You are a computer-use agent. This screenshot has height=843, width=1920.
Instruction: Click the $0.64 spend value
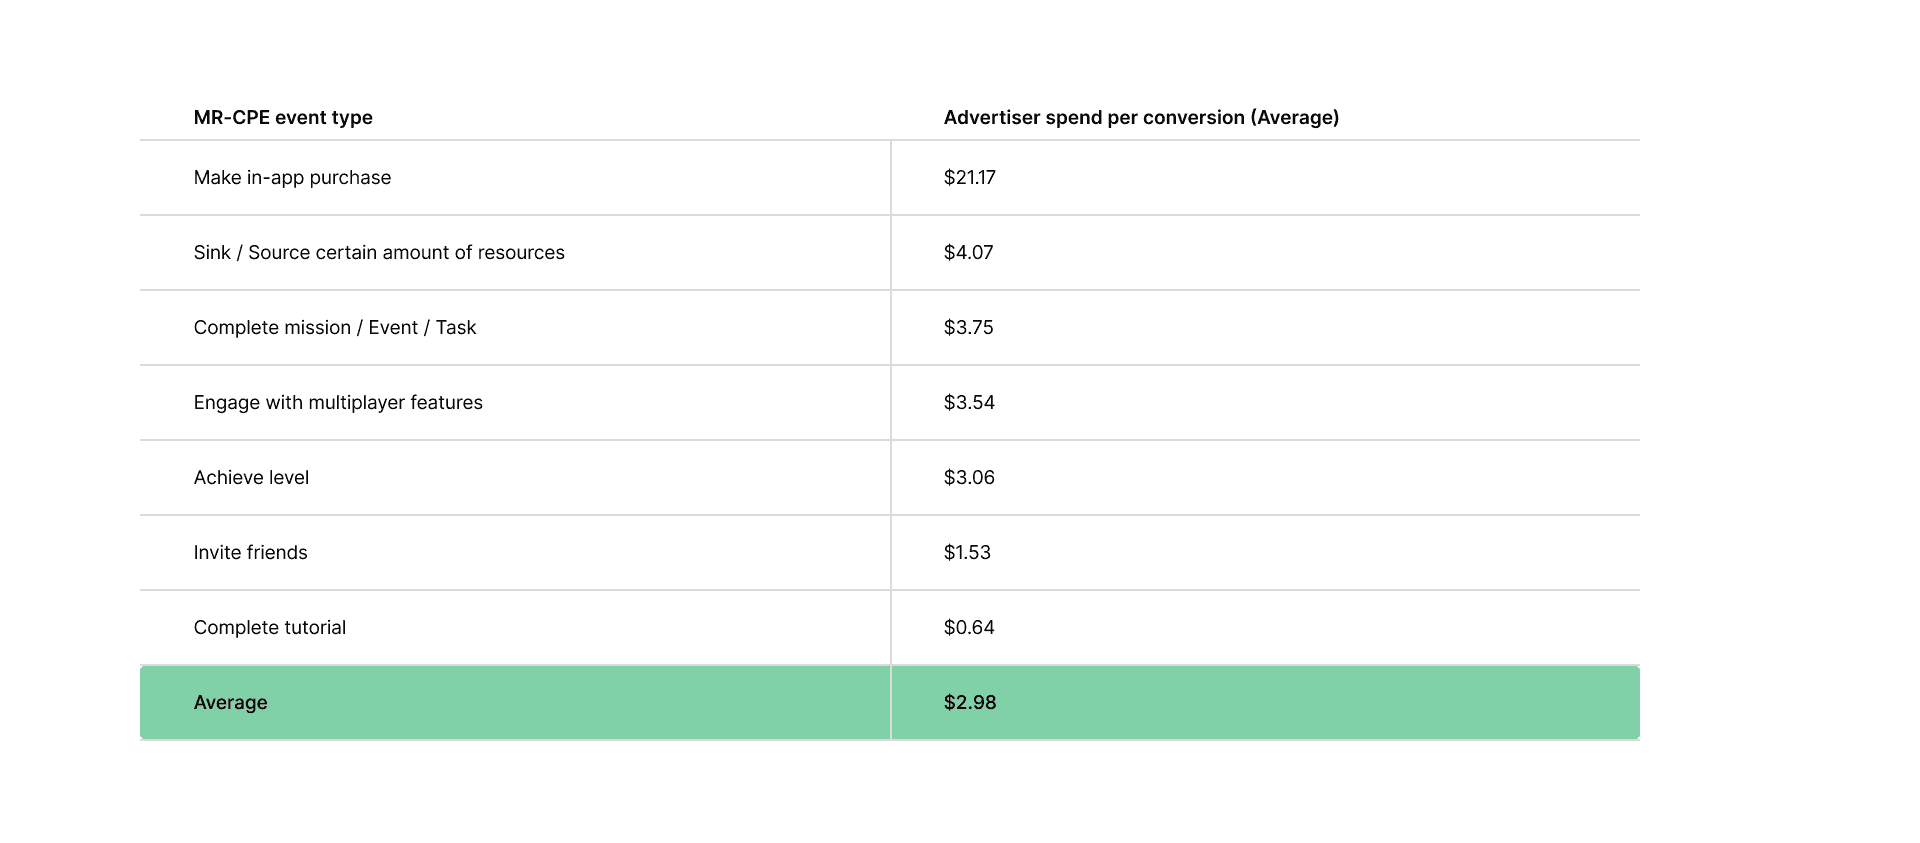(x=969, y=627)
